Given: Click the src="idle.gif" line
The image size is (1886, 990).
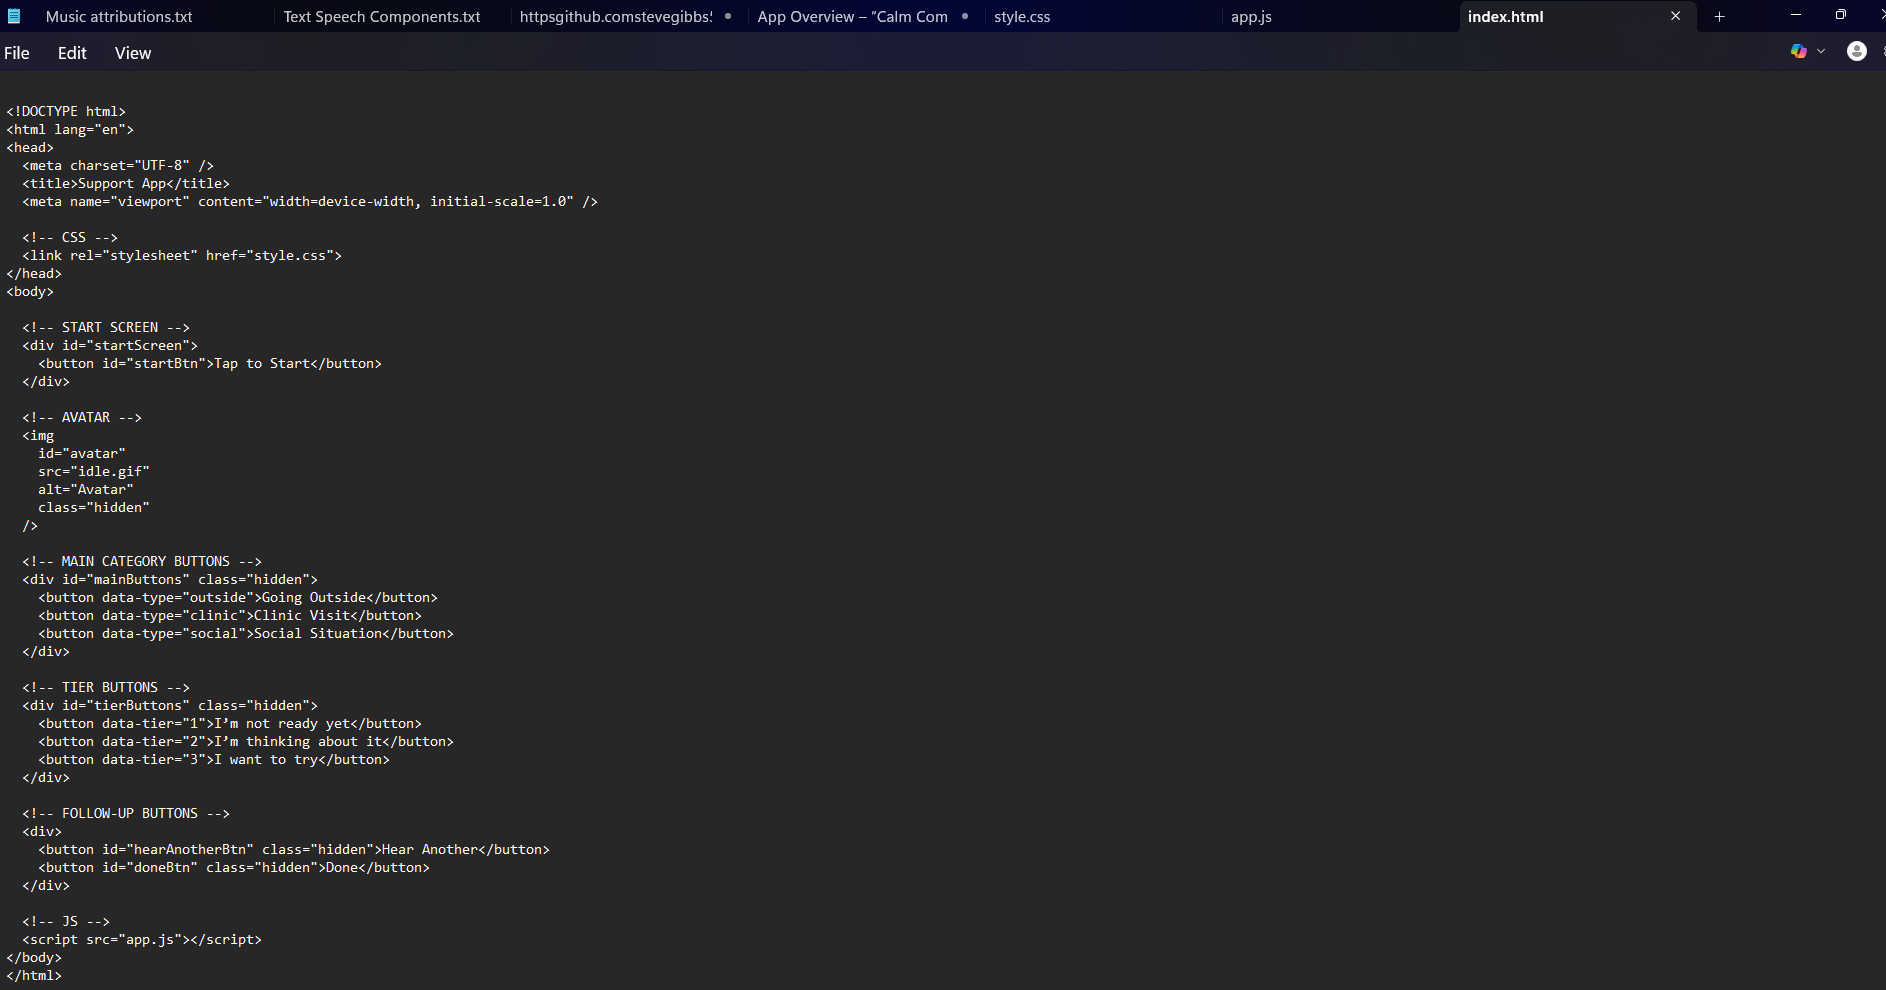Looking at the screenshot, I should point(94,471).
